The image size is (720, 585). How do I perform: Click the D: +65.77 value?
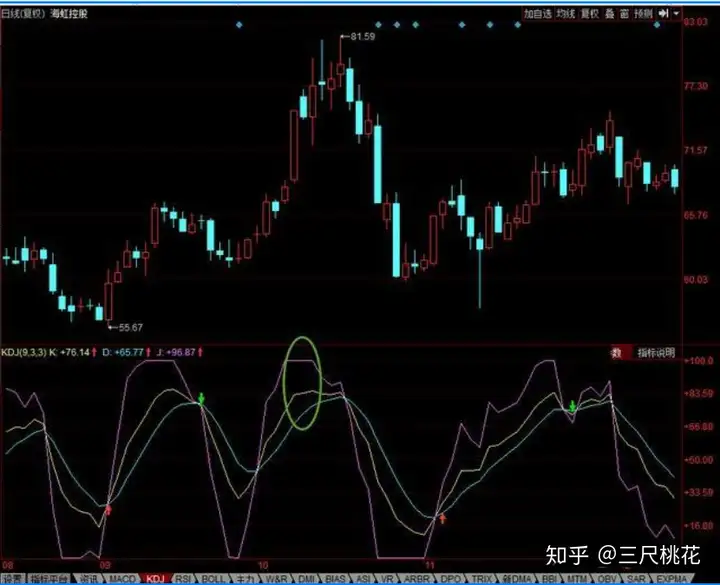point(124,352)
